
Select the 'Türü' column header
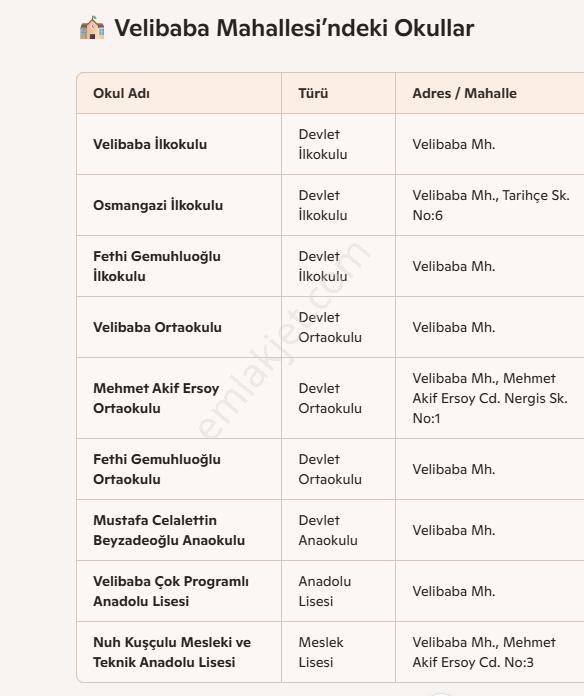[x=313, y=93]
